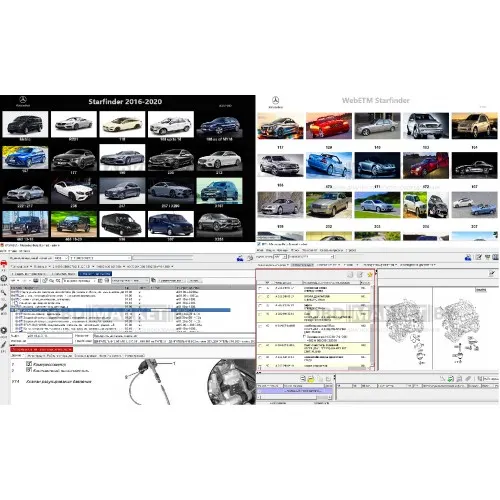Click the steering wheel icon in WIS sidebar
This screenshot has height=500, width=500.
click(x=4, y=278)
